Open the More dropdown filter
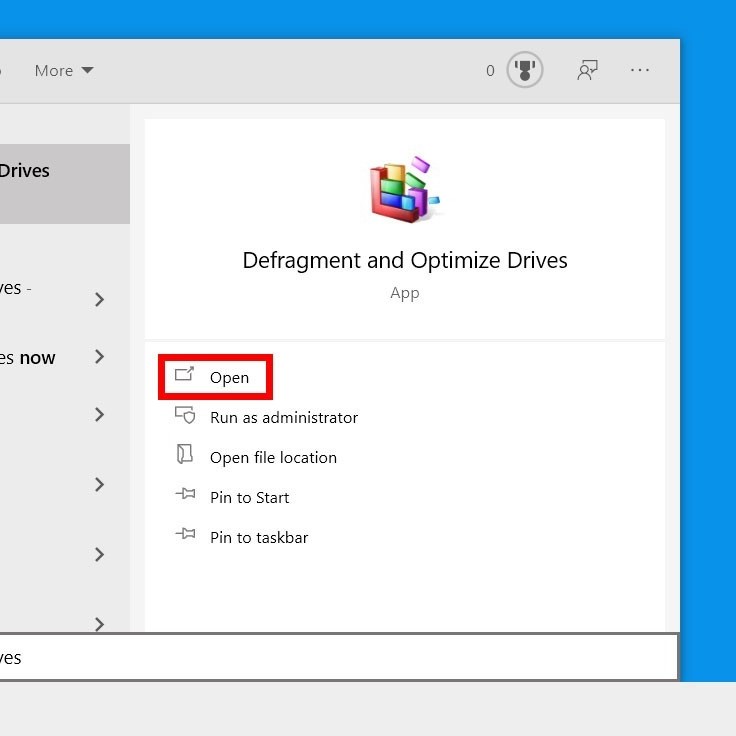The width and height of the screenshot is (736, 736). tap(64, 70)
